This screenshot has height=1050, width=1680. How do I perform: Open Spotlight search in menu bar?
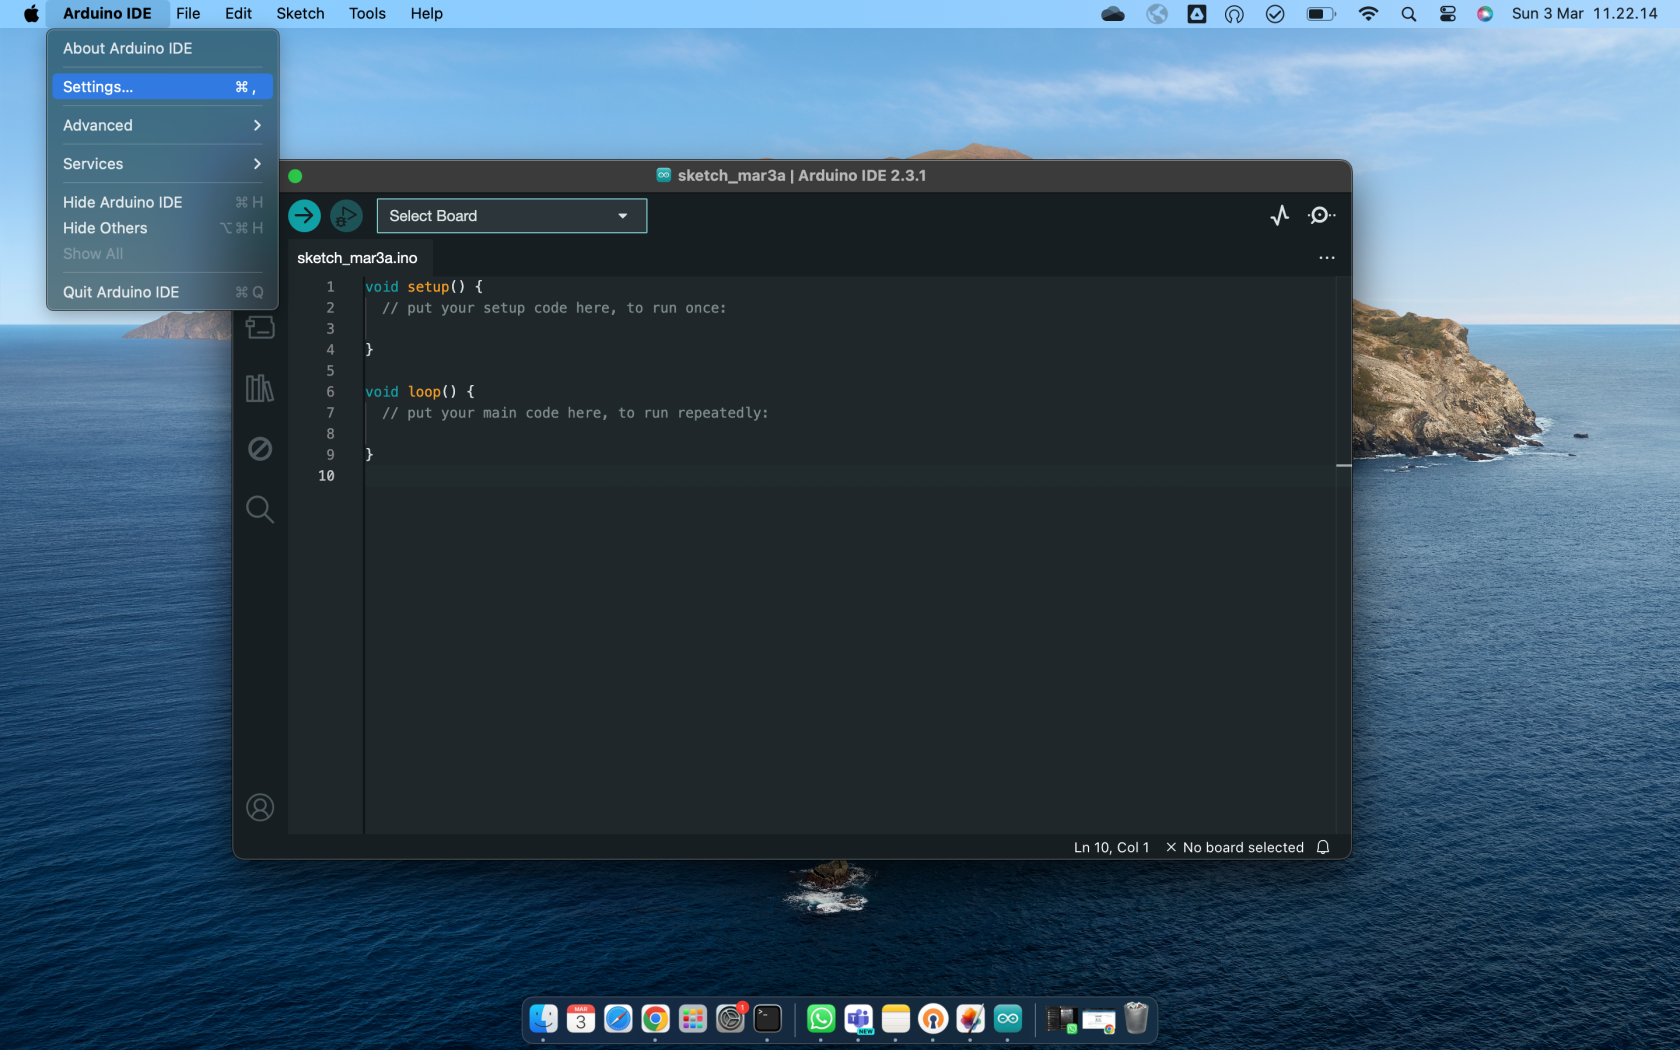tap(1409, 14)
